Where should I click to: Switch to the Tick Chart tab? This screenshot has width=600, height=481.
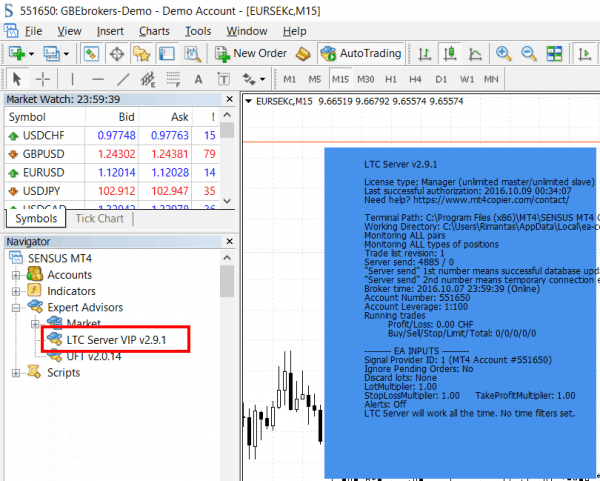coord(99,218)
